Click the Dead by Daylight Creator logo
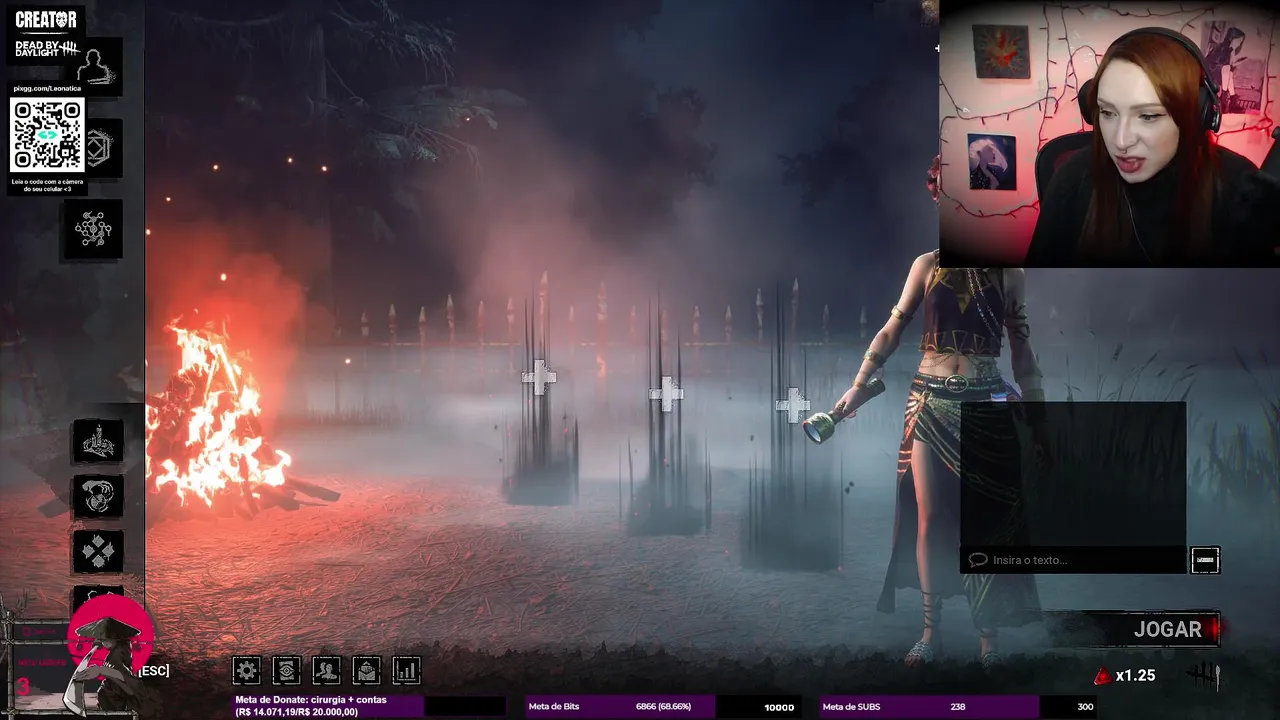 coord(47,34)
